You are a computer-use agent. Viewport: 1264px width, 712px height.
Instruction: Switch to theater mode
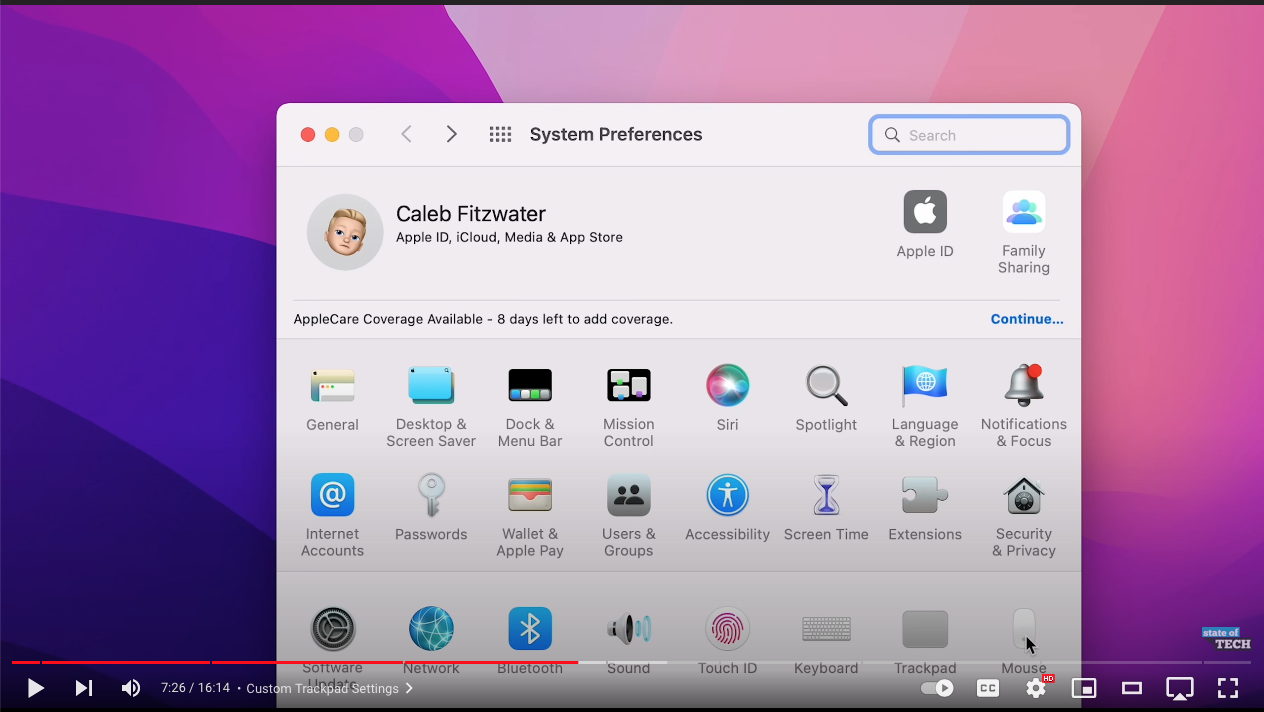click(x=1132, y=688)
